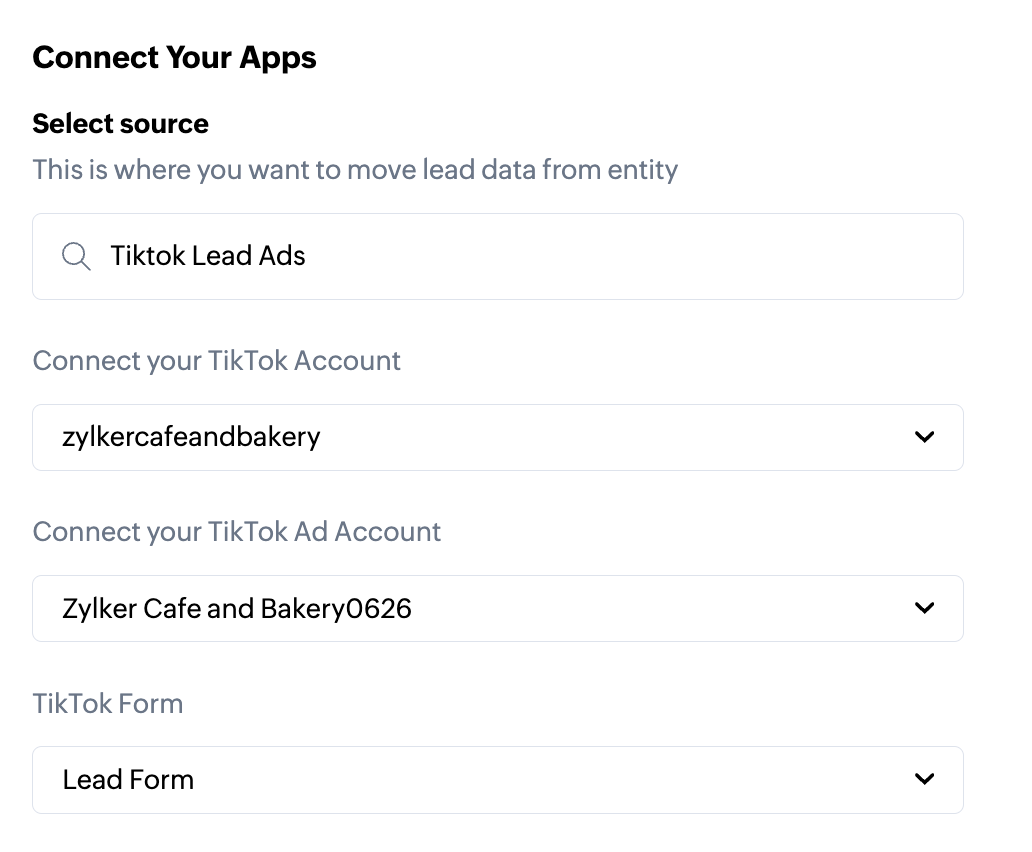
Task: Click empty middle area of the Lead Form dropdown
Action: [x=550, y=779]
